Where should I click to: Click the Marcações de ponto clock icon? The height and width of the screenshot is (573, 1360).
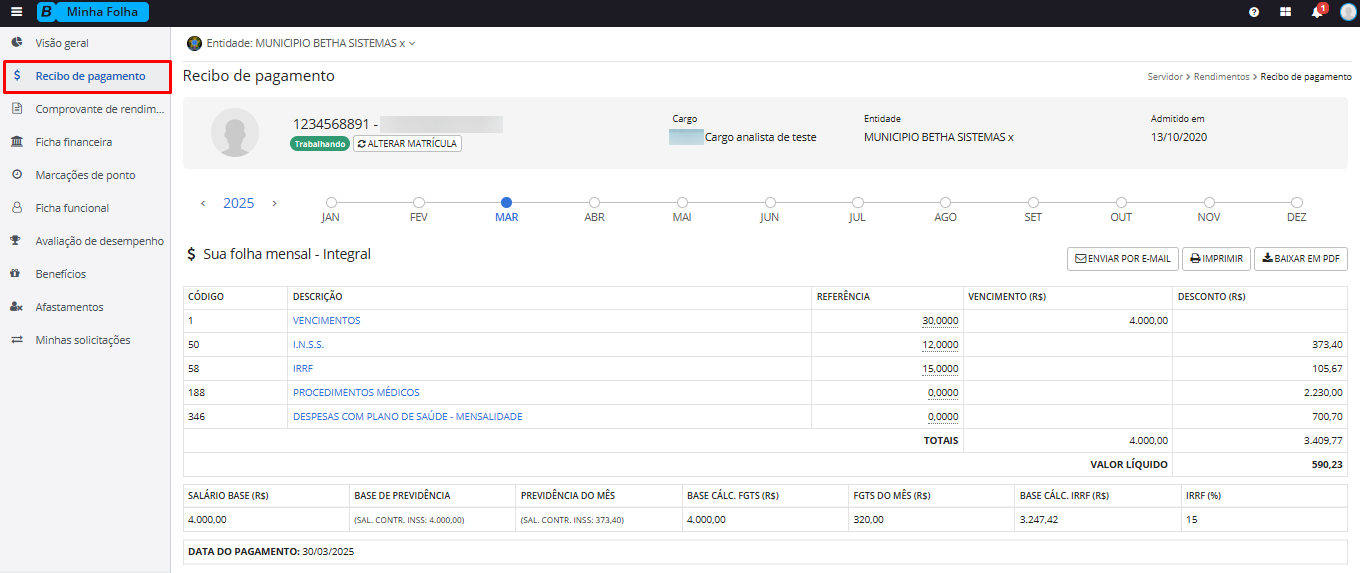click(17, 175)
